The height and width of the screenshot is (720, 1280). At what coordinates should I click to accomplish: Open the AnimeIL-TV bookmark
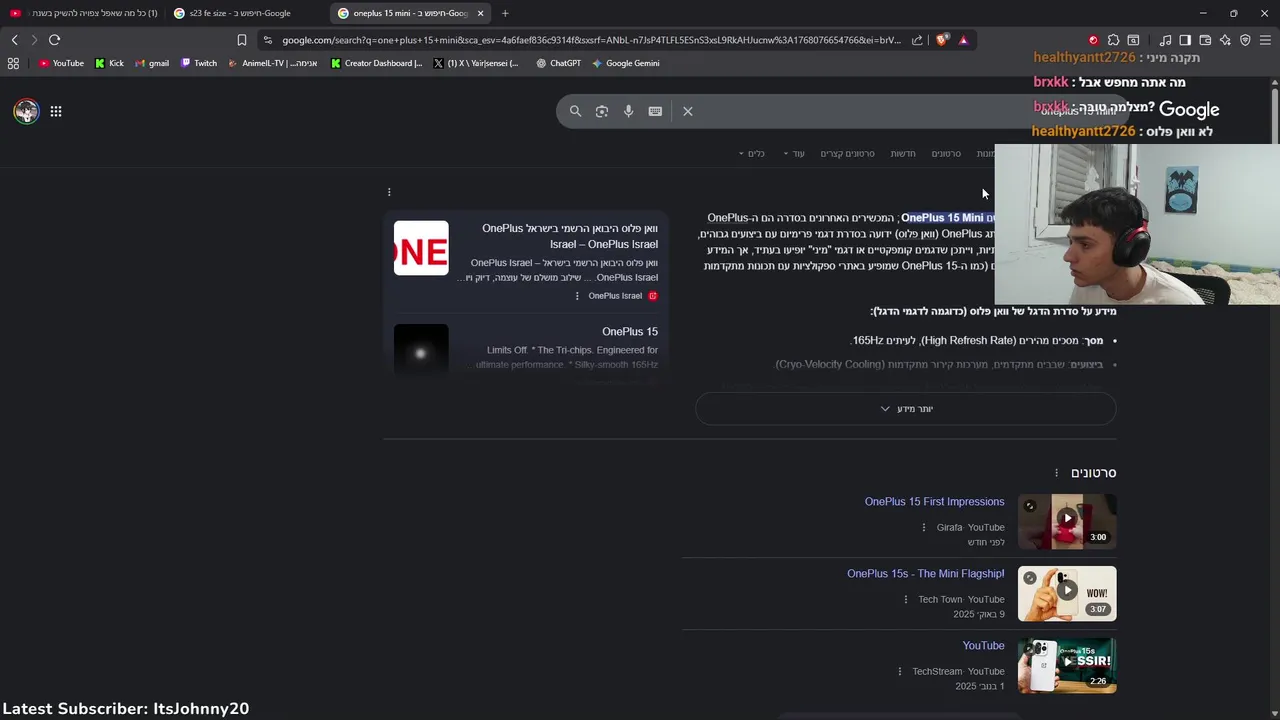(x=272, y=63)
